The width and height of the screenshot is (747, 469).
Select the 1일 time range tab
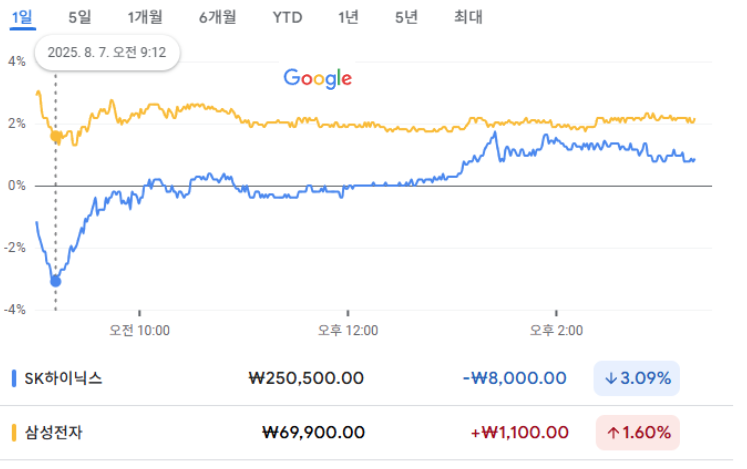coord(22,18)
